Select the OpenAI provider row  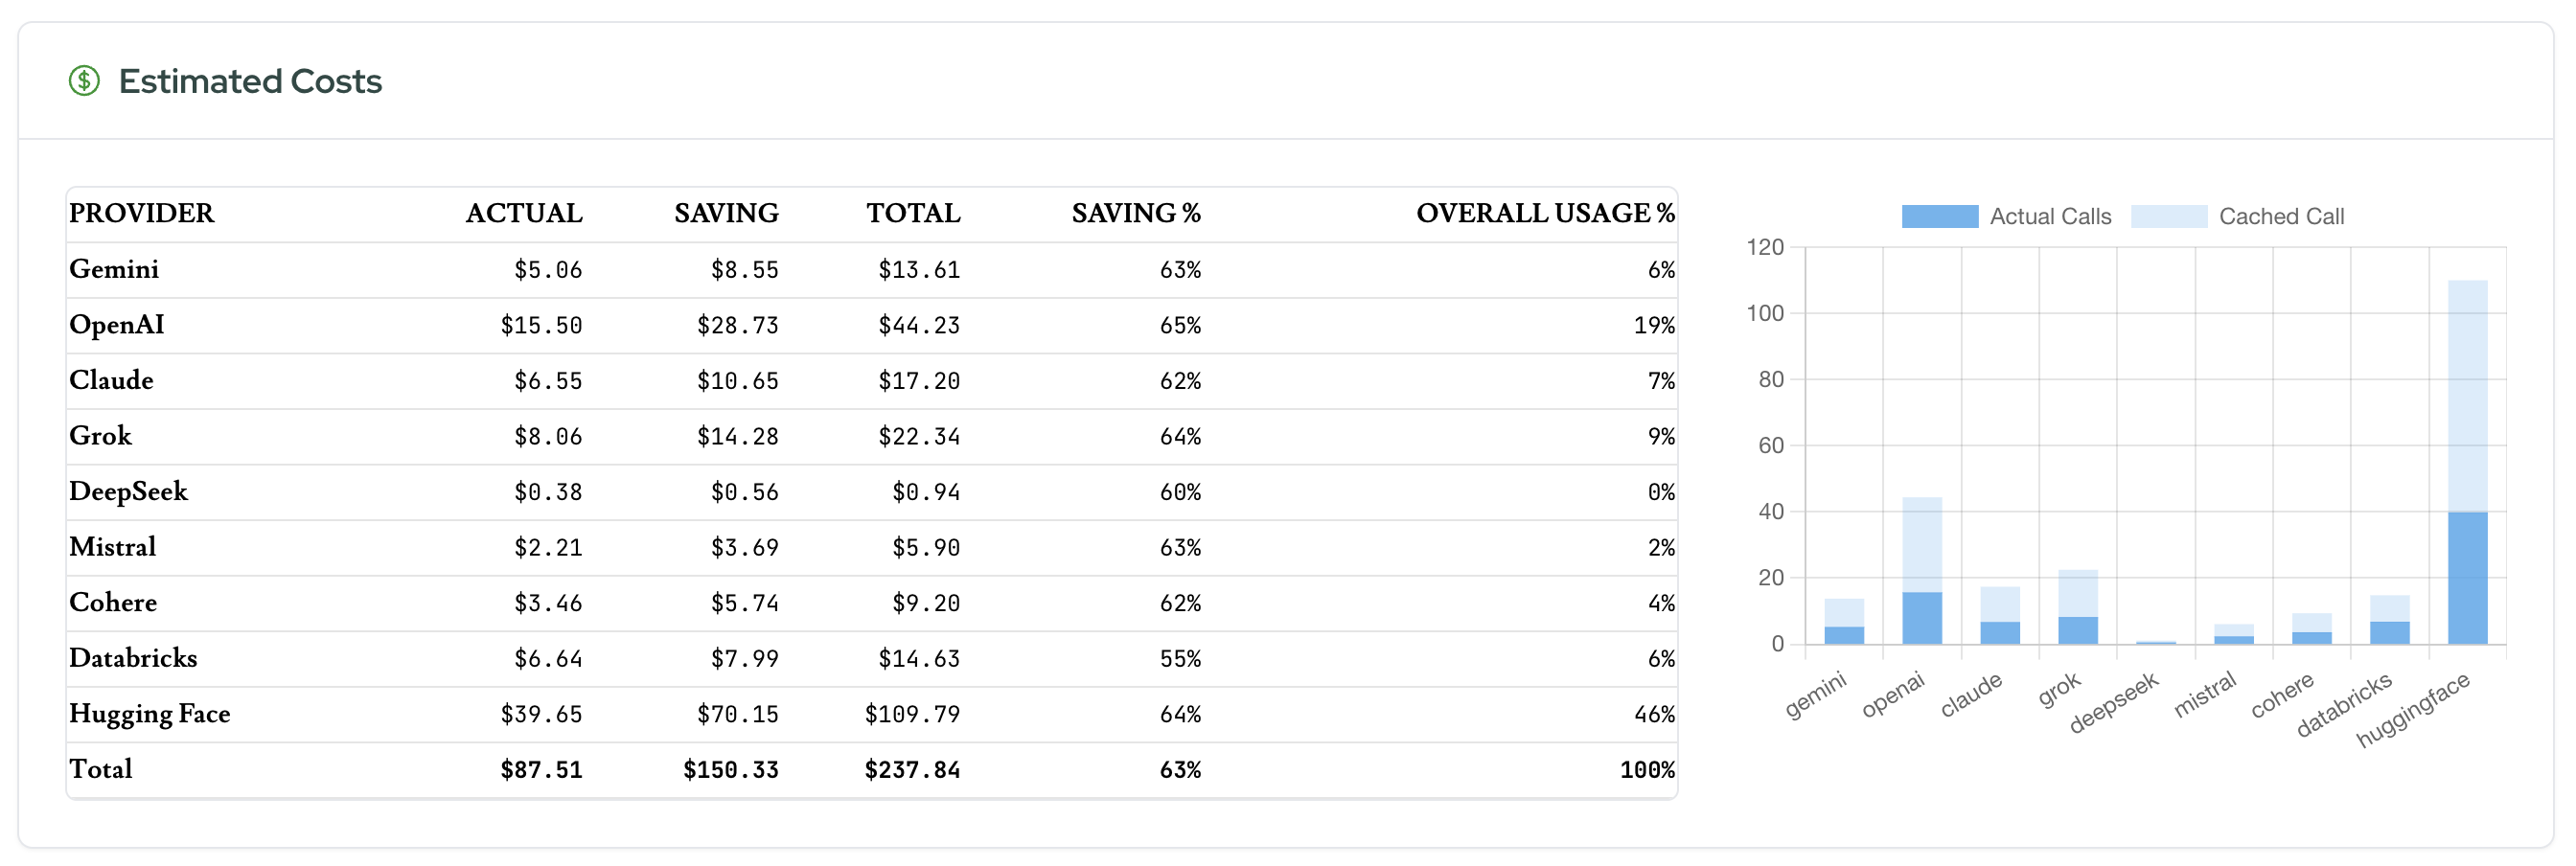pos(116,325)
